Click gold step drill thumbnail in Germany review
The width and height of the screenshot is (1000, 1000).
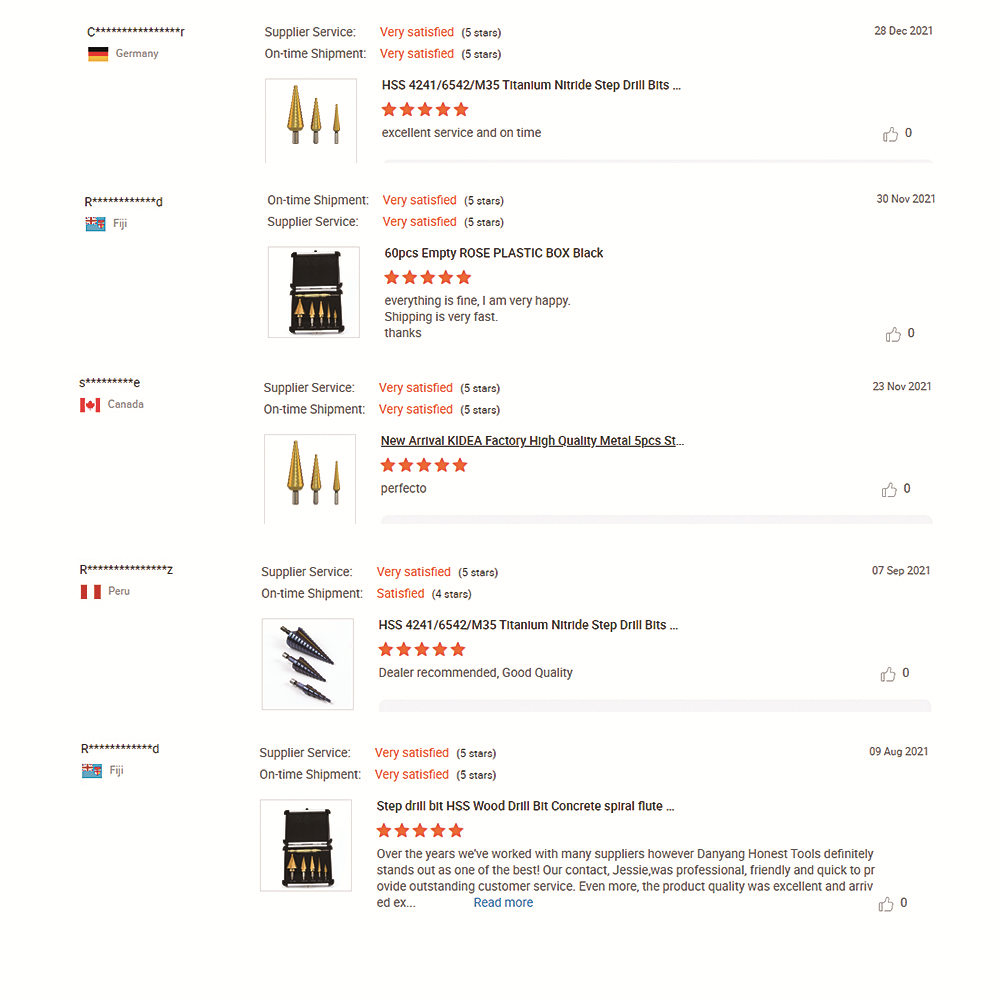coord(311,120)
